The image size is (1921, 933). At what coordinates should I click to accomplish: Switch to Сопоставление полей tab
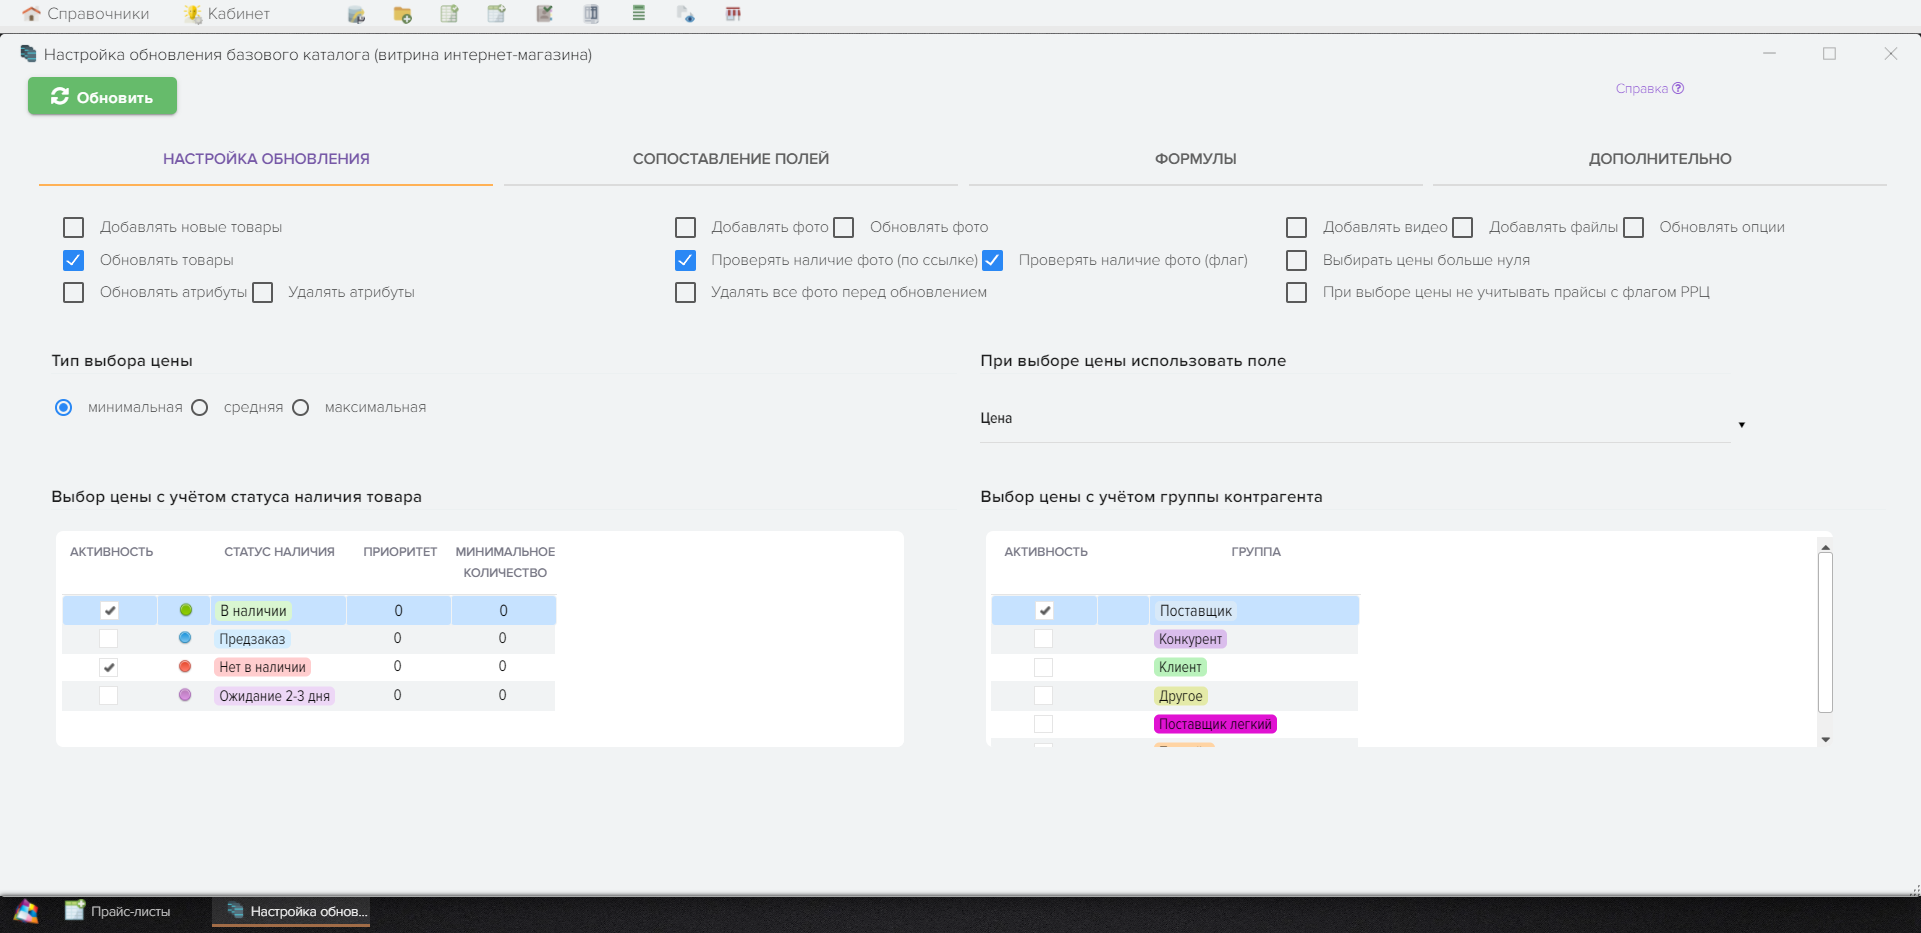(731, 159)
